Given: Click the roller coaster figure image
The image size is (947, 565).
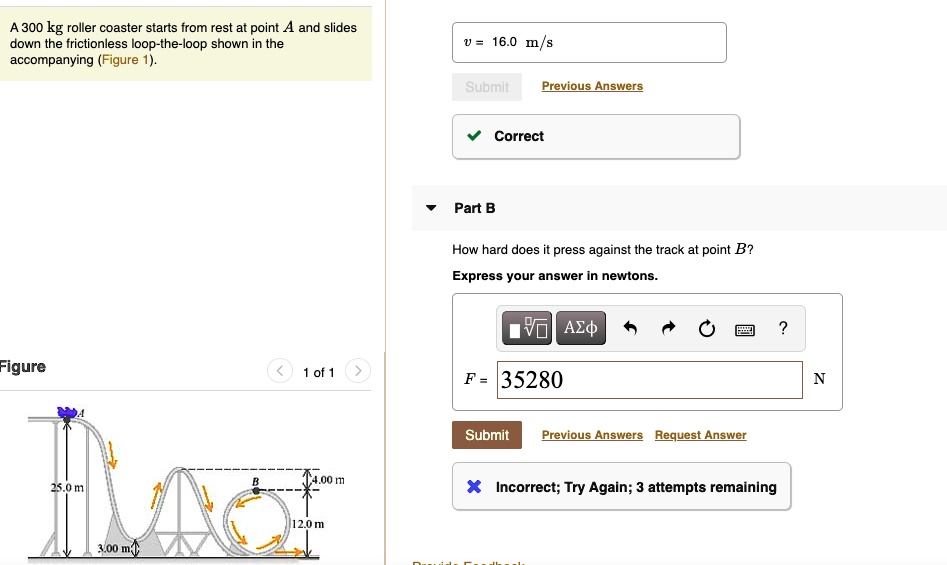Looking at the screenshot, I should (x=185, y=485).
